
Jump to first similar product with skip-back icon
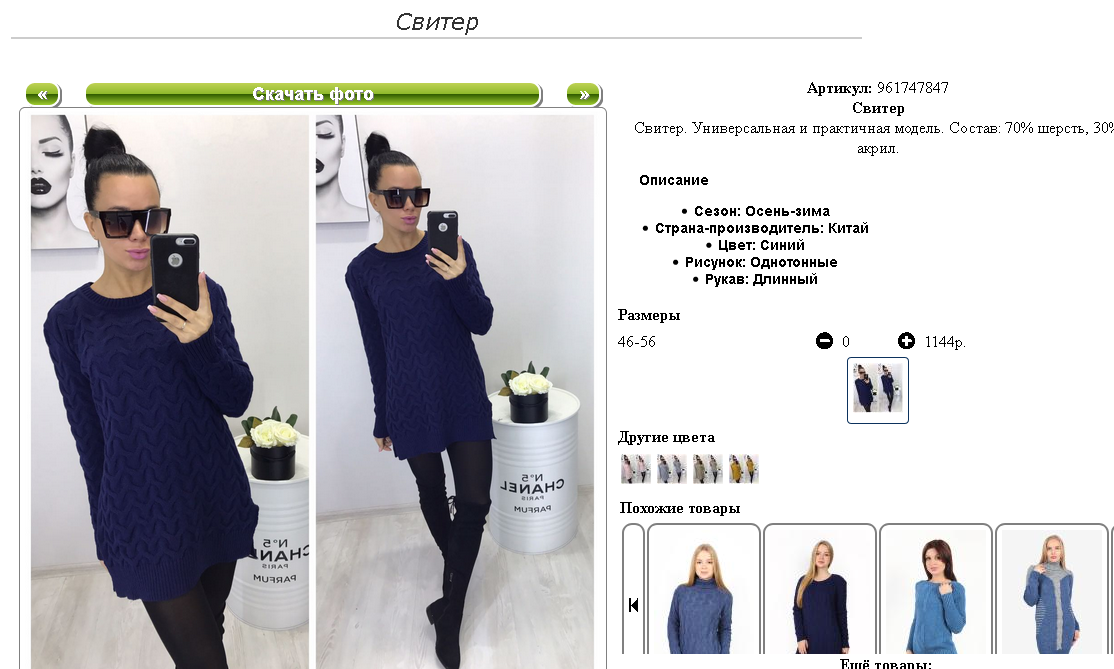[634, 605]
